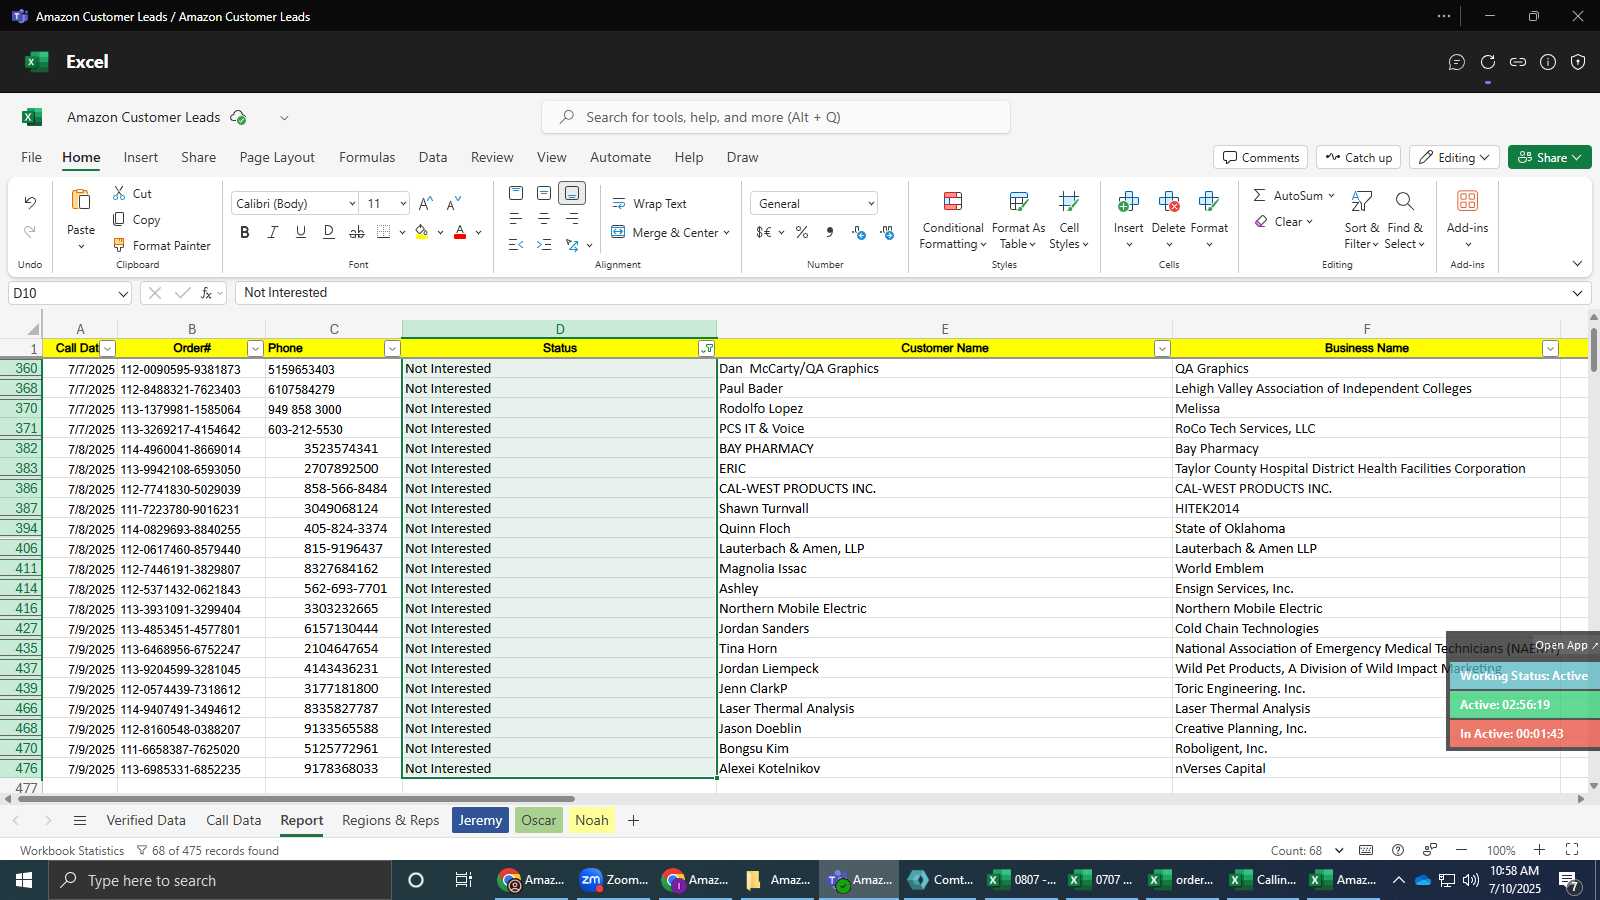Image resolution: width=1600 pixels, height=900 pixels.
Task: Toggle Wrap Text
Action: tap(649, 203)
